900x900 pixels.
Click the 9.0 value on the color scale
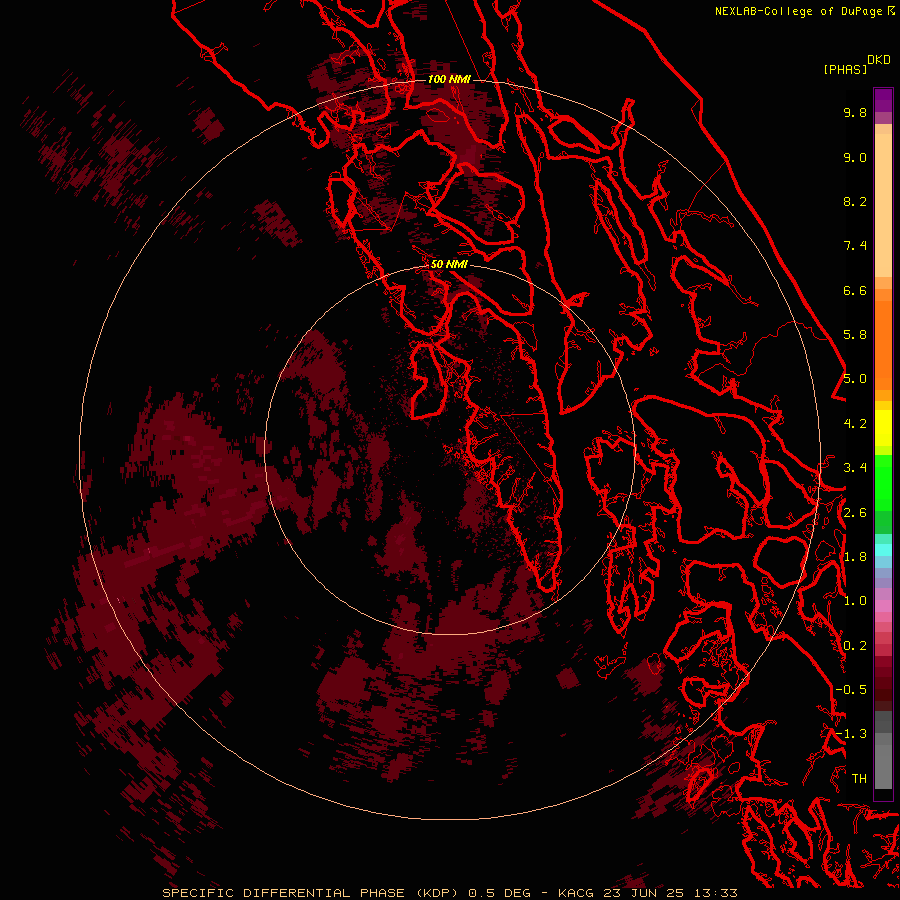point(855,157)
